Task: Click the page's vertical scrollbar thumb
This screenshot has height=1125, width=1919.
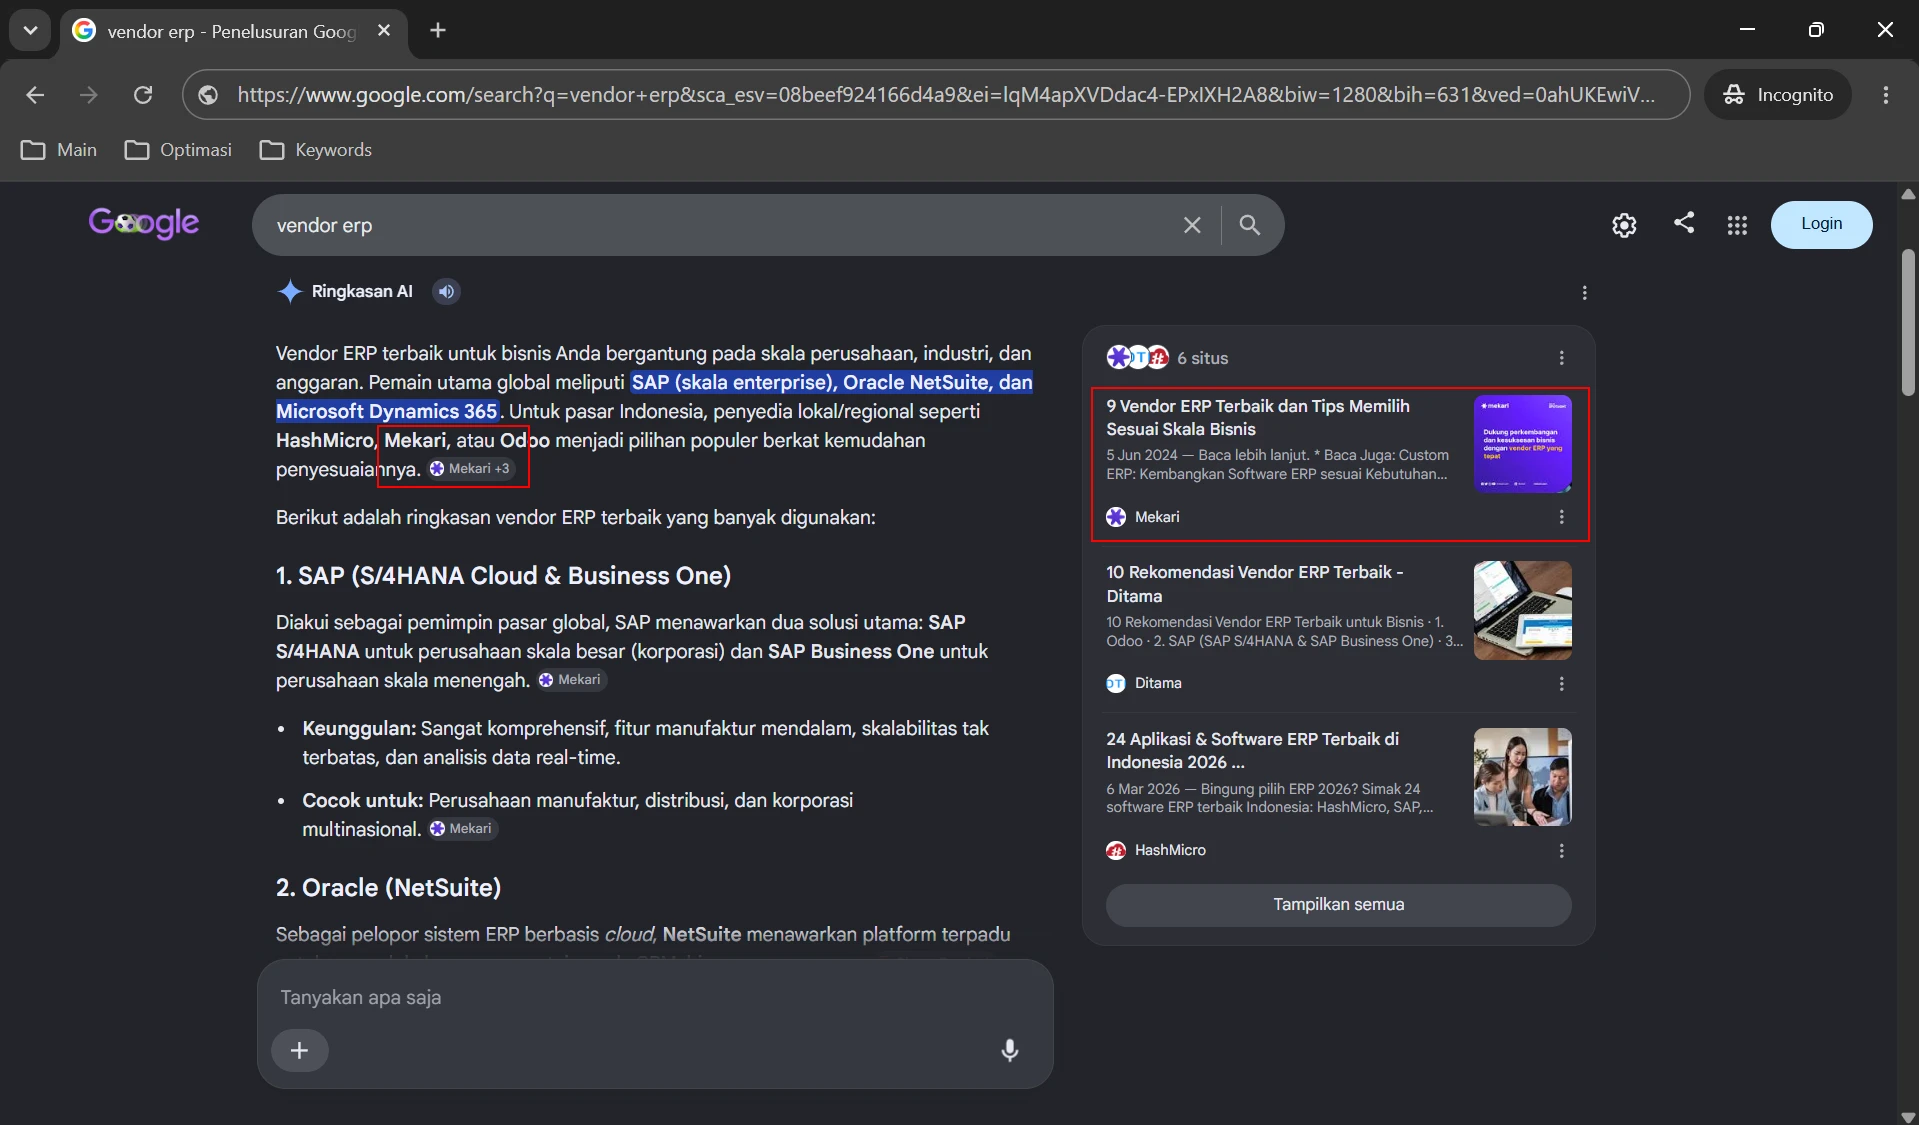Action: 1908,322
